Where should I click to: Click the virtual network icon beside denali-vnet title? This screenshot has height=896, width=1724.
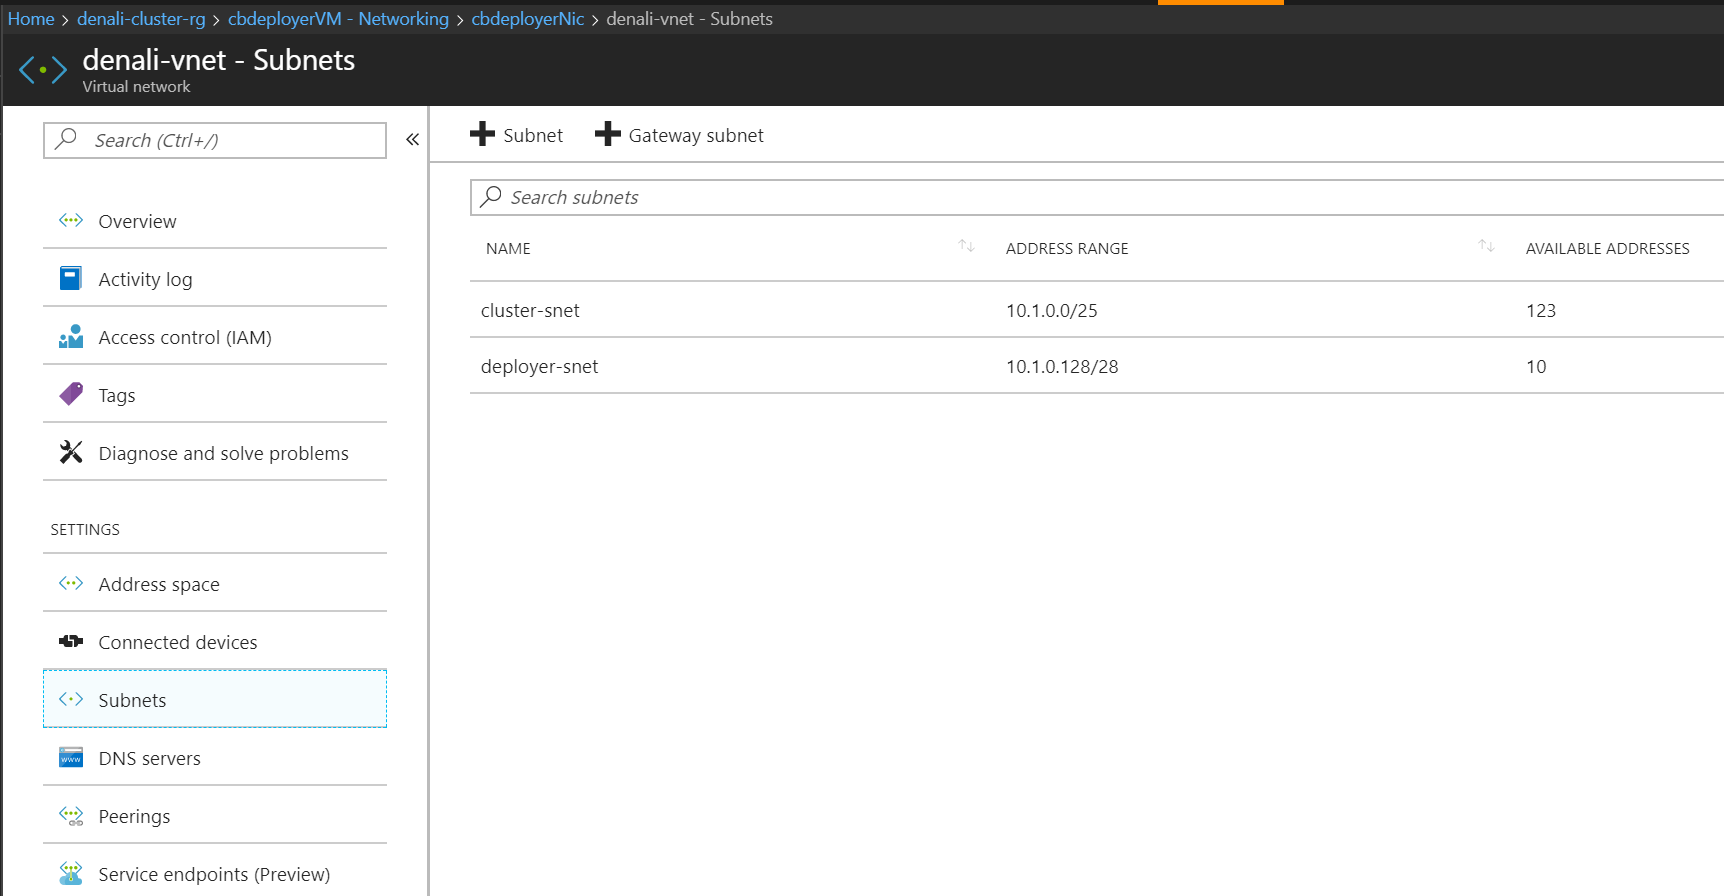coord(43,70)
